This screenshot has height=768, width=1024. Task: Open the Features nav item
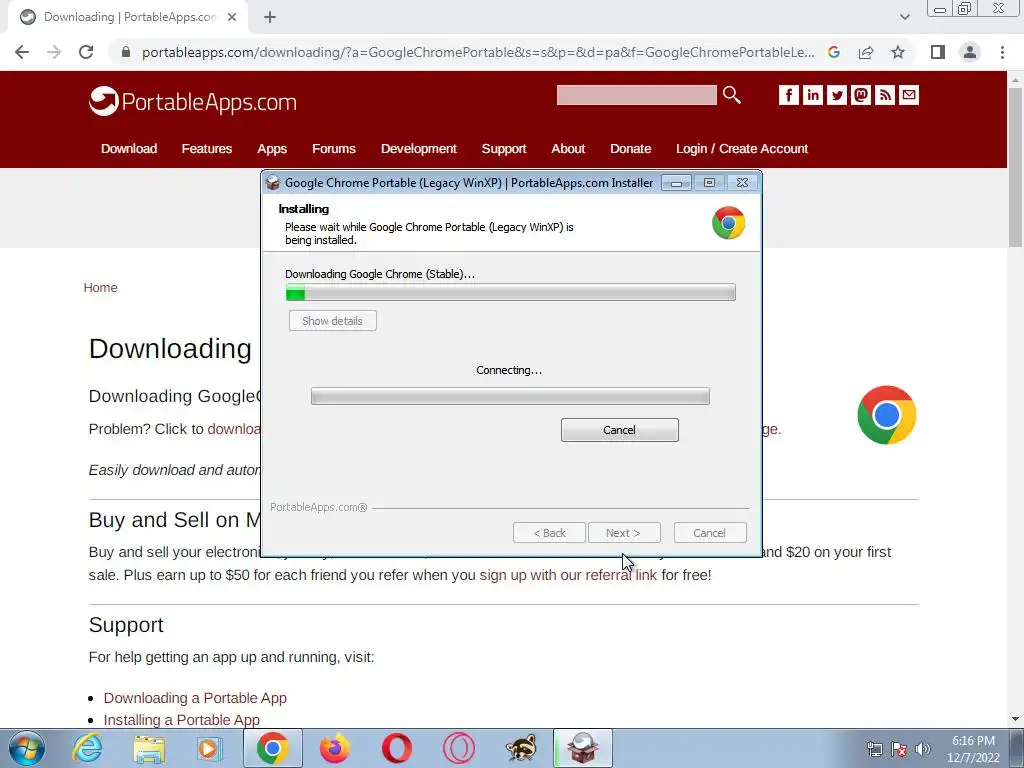pos(206,149)
